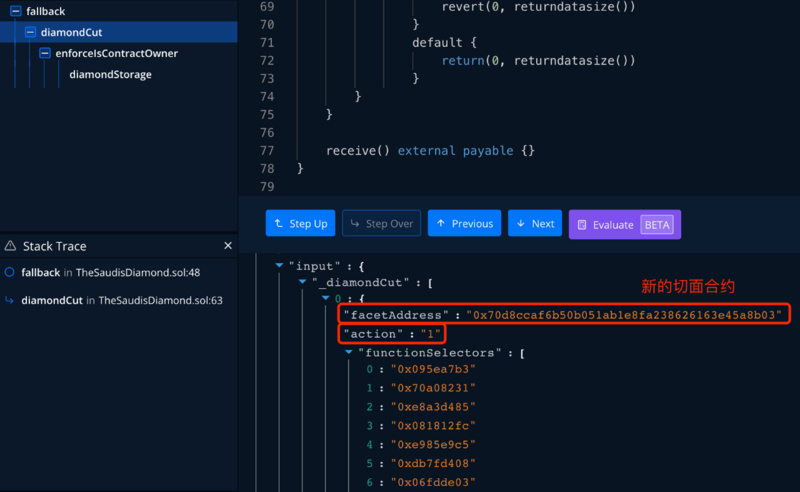
Task: Collapse the "functionSelectors" array
Action: (x=349, y=352)
